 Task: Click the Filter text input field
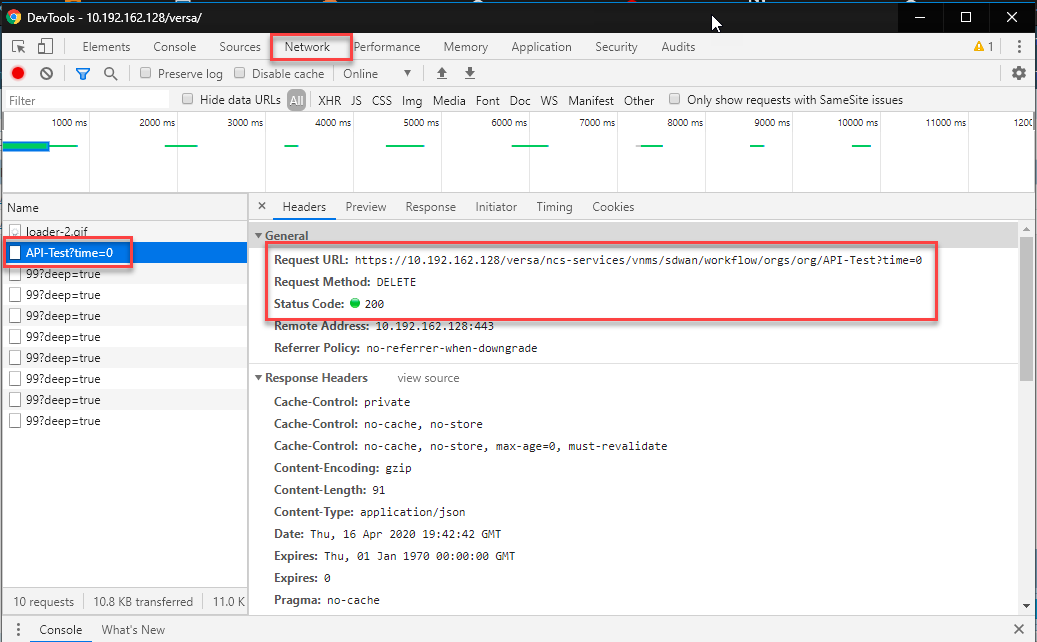coord(87,100)
